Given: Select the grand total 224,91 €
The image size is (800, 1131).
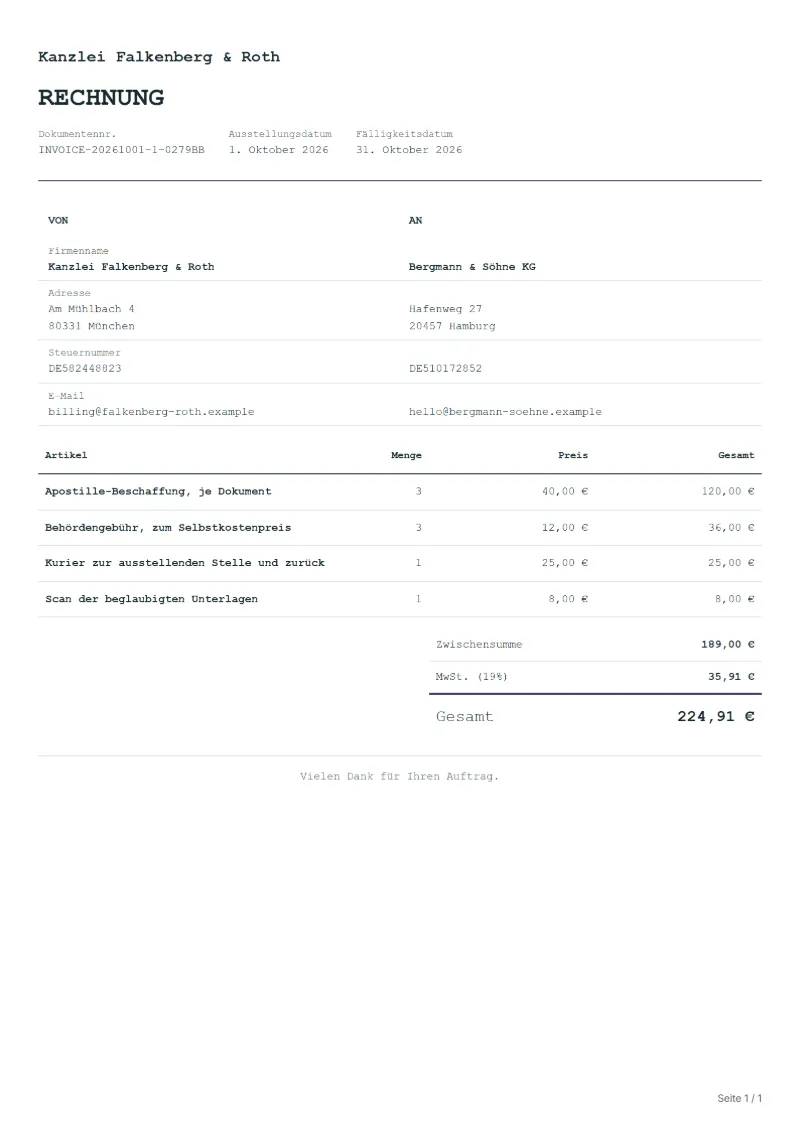Looking at the screenshot, I should coord(716,717).
